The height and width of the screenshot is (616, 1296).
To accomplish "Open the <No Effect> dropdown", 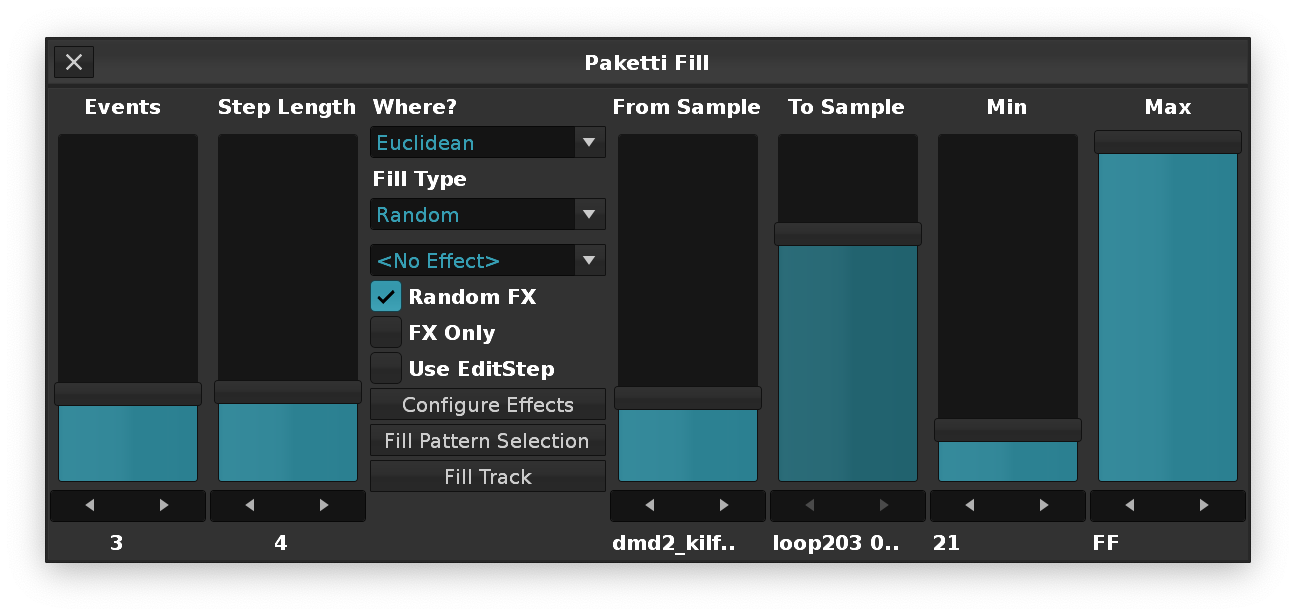I will point(488,260).
